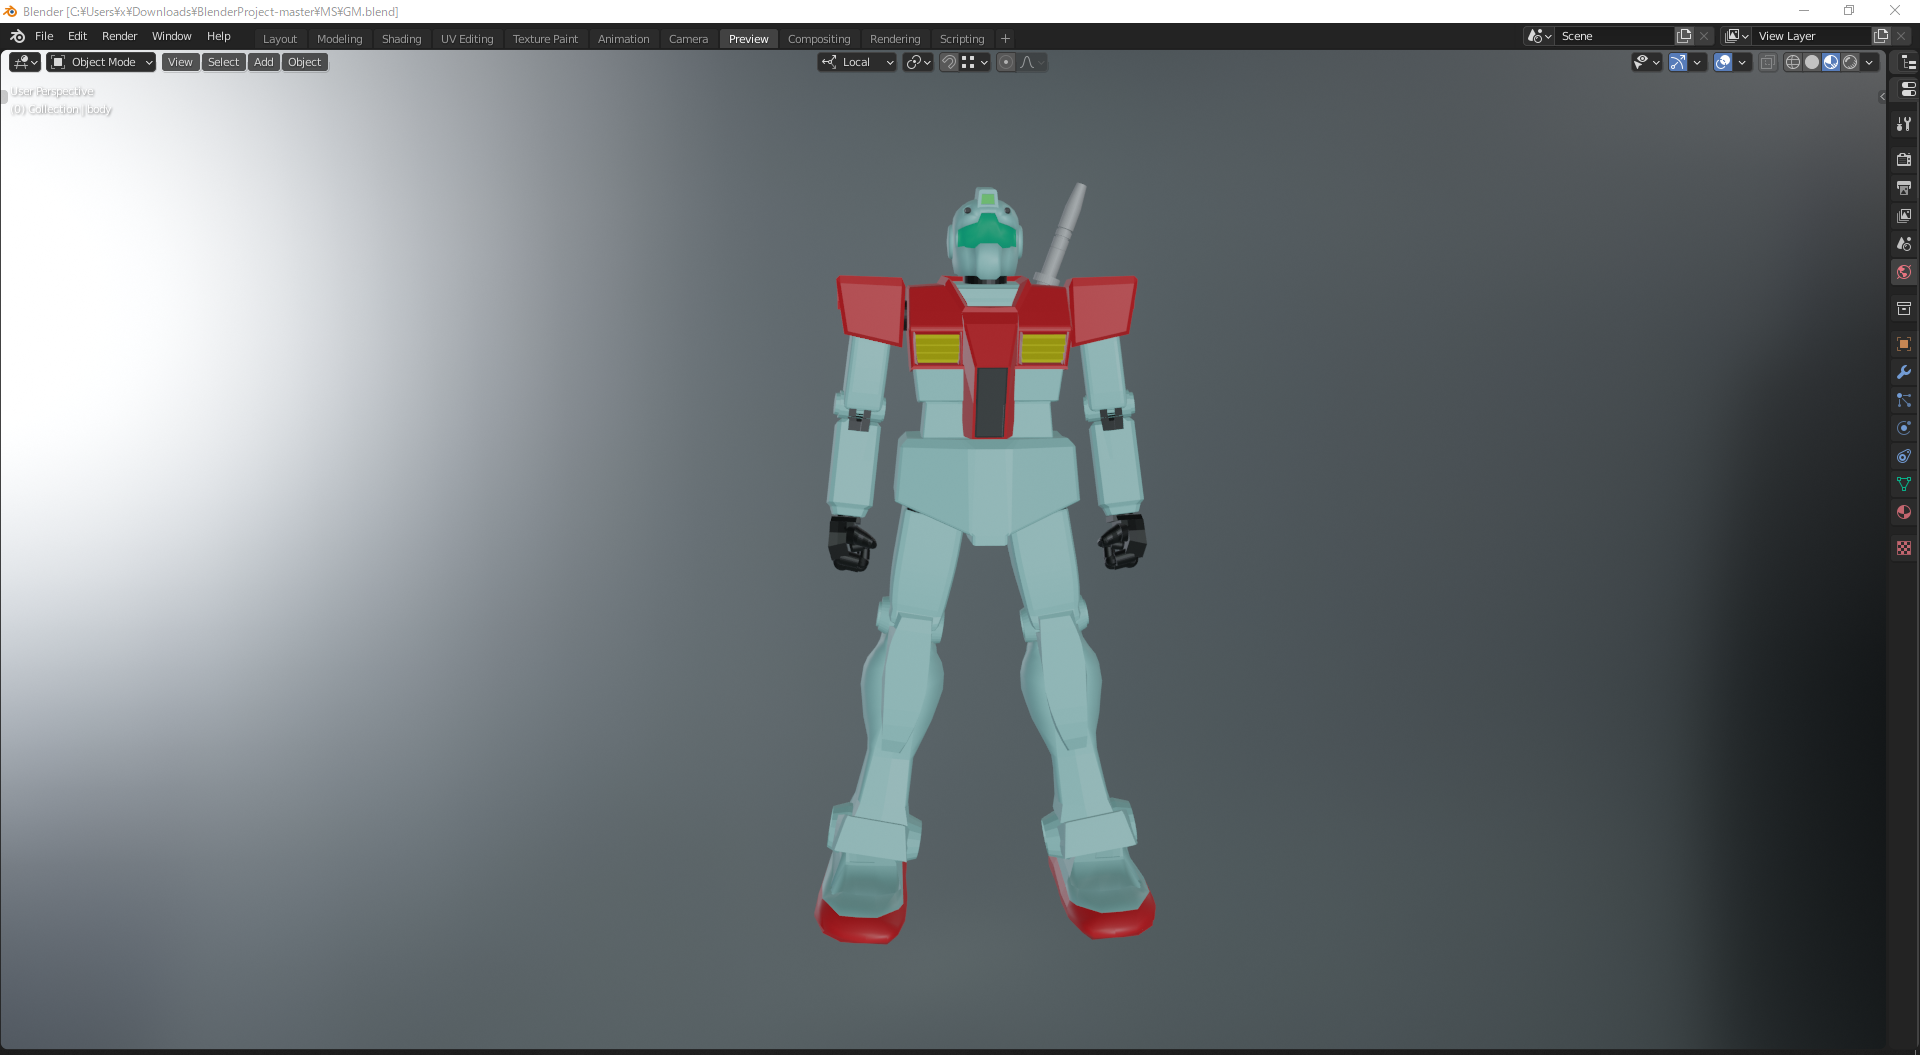1920x1055 pixels.
Task: Switch to Solid viewport shading
Action: [x=1812, y=62]
